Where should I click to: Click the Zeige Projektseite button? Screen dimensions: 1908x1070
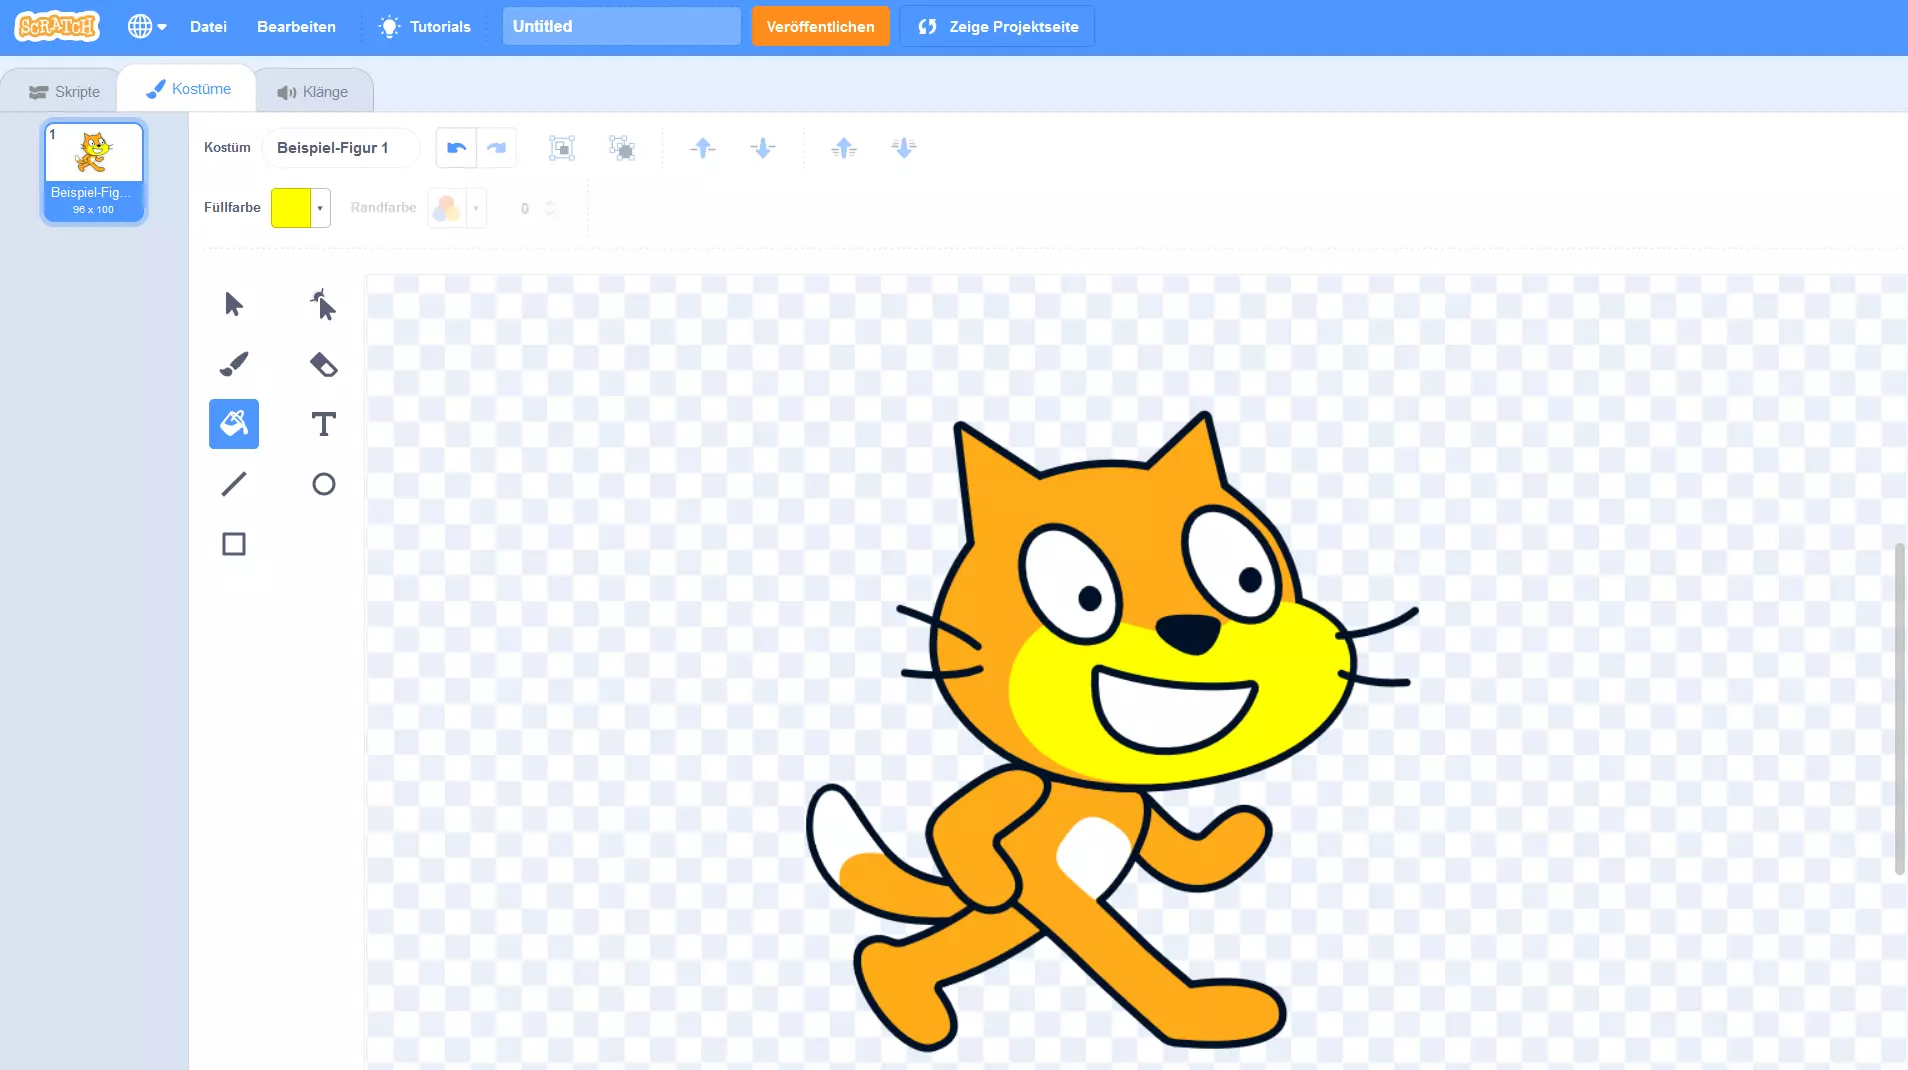click(x=998, y=26)
